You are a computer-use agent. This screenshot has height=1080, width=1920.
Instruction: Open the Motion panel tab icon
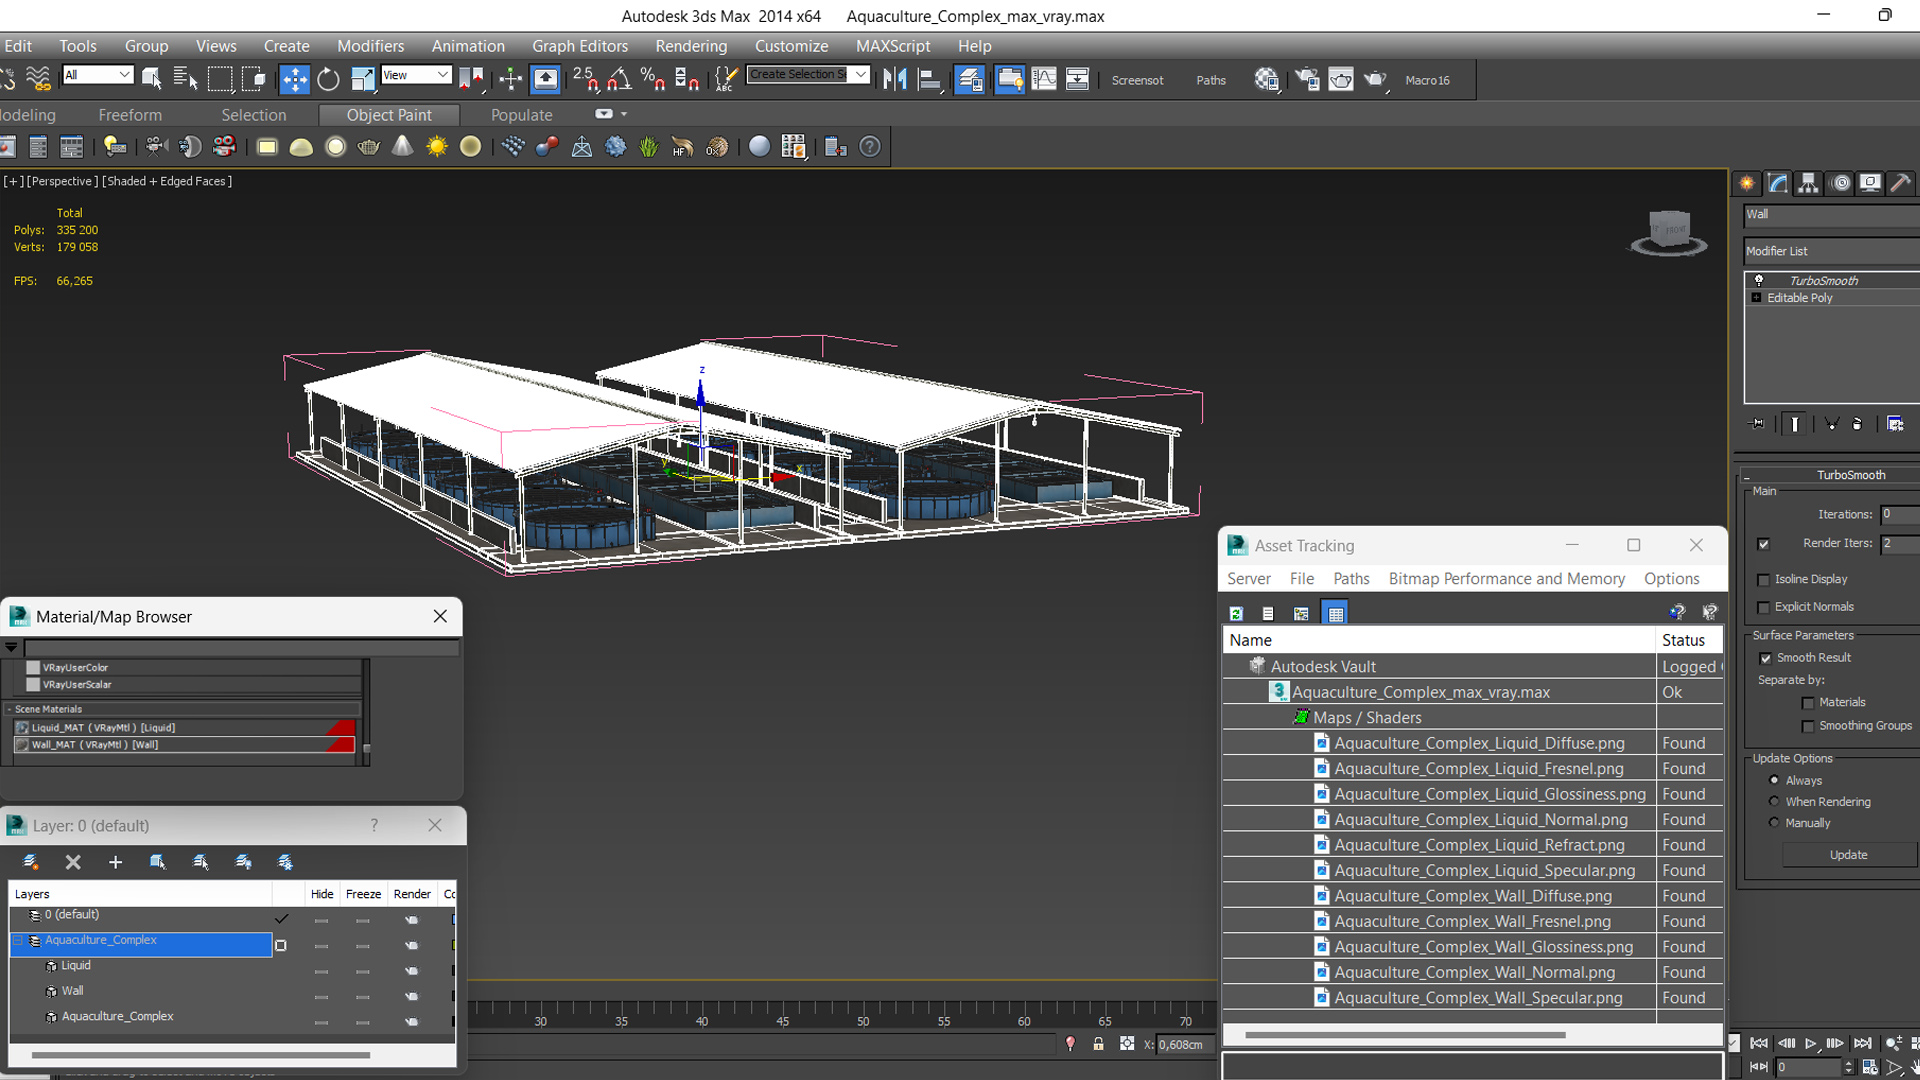click(1840, 183)
